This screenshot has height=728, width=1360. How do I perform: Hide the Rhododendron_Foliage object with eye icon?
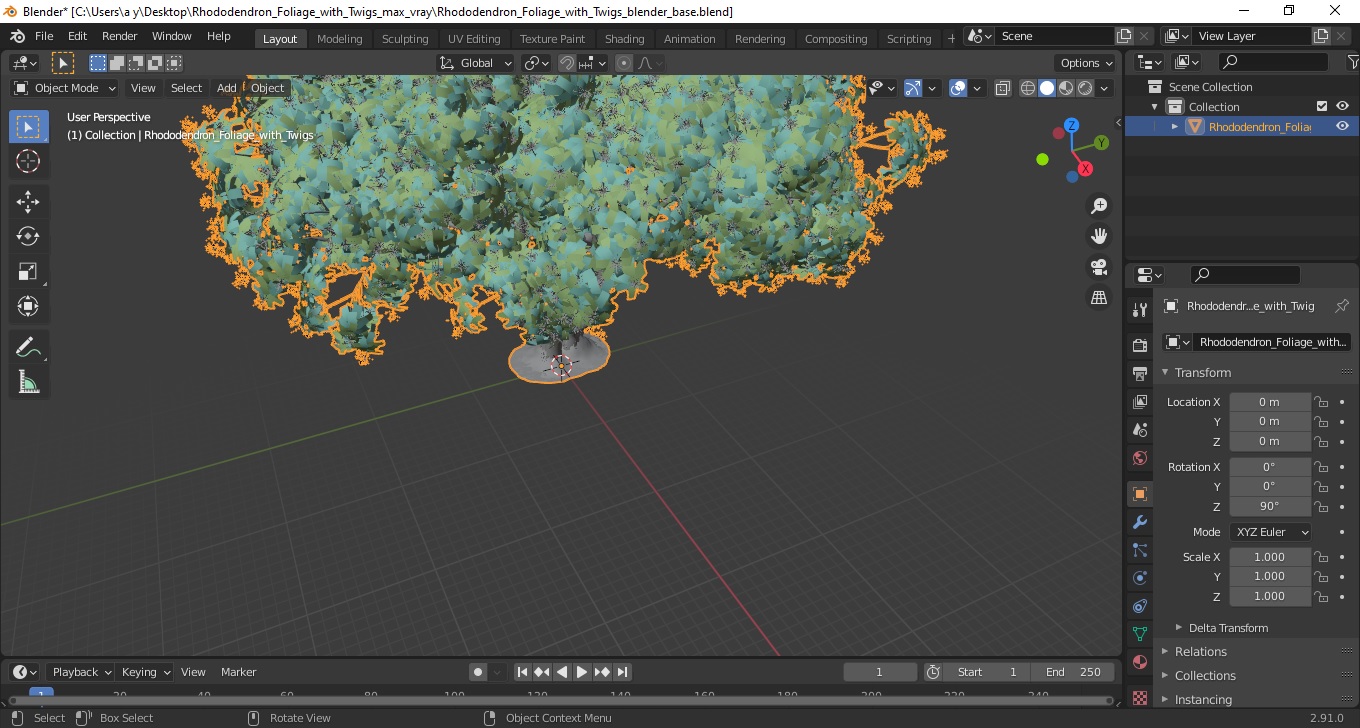[x=1342, y=126]
